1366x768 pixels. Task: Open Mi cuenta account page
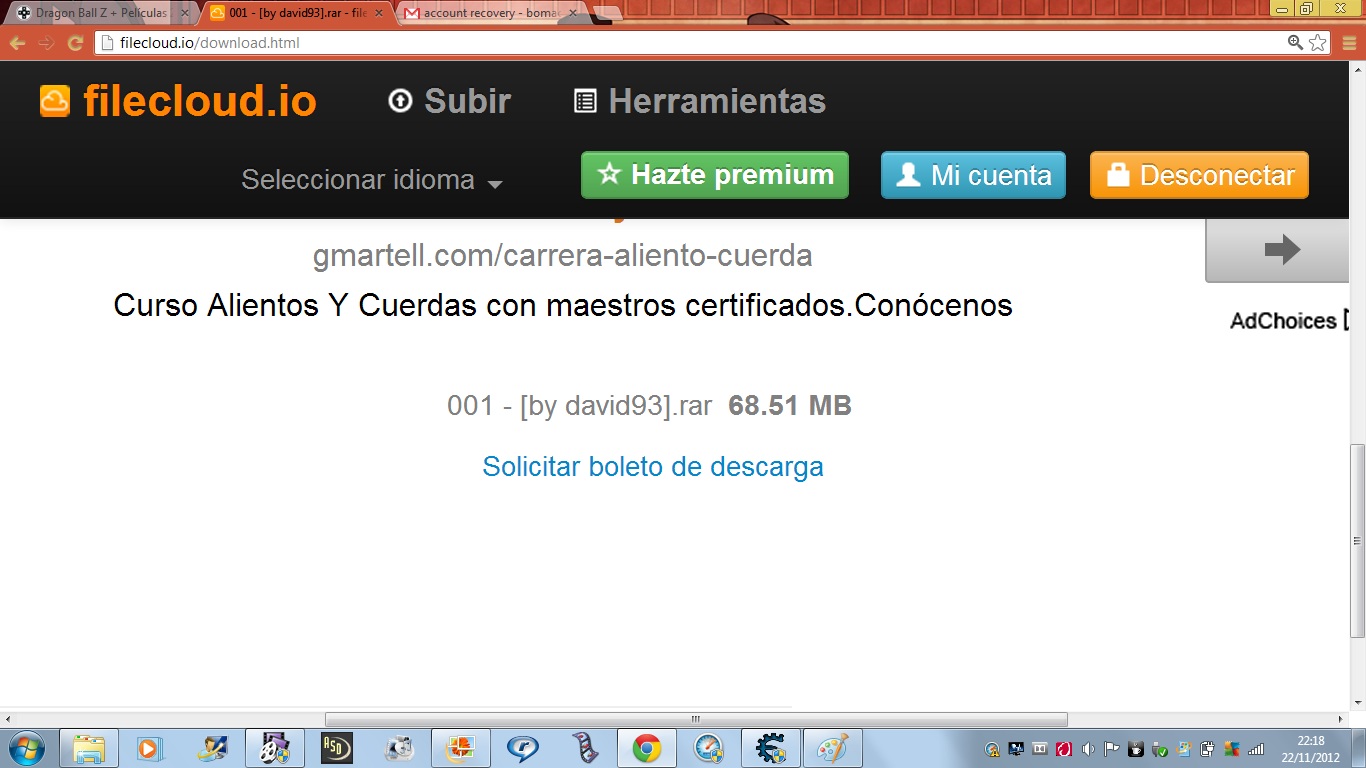click(973, 175)
